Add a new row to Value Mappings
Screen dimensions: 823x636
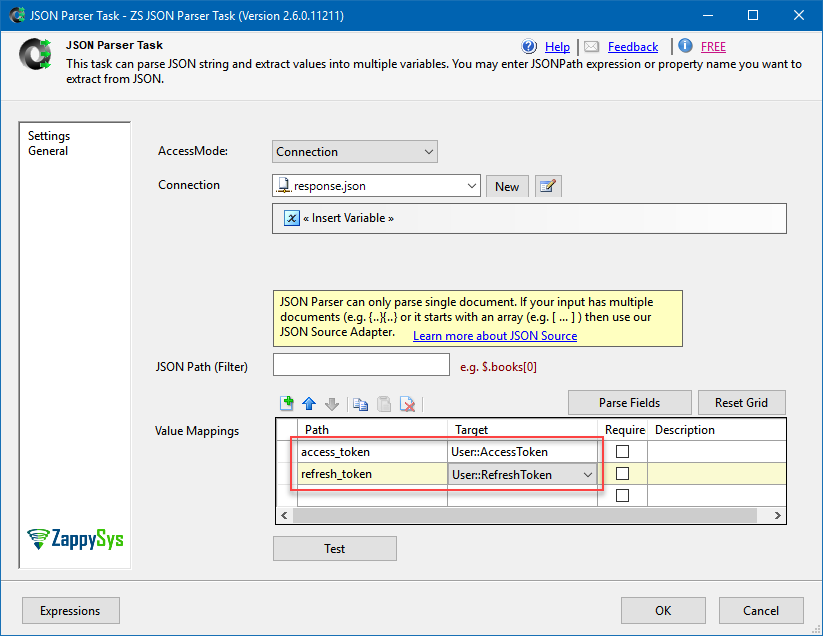pyautogui.click(x=287, y=404)
